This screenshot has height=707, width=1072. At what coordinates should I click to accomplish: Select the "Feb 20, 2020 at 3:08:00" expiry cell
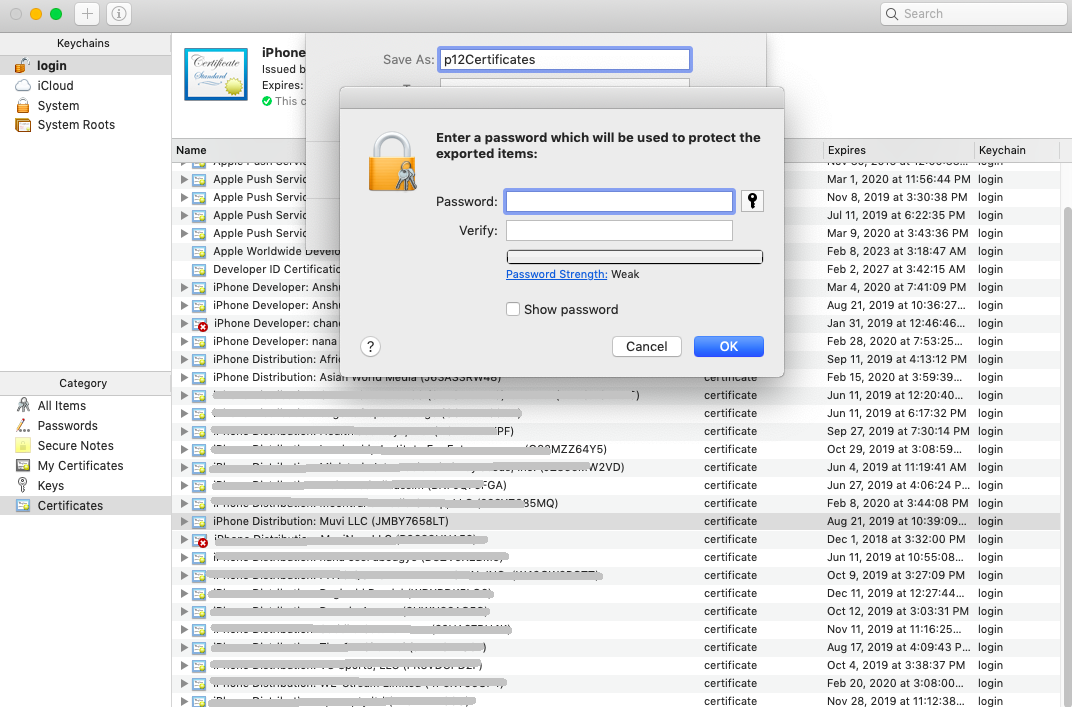point(895,683)
